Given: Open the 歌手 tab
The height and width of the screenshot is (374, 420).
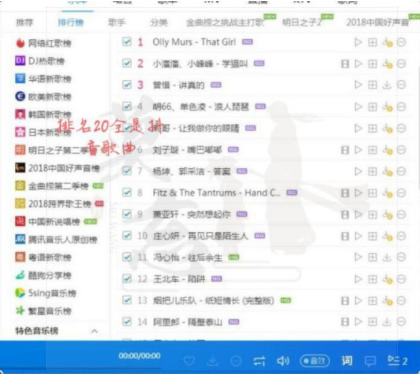Looking at the screenshot, I should [x=117, y=23].
